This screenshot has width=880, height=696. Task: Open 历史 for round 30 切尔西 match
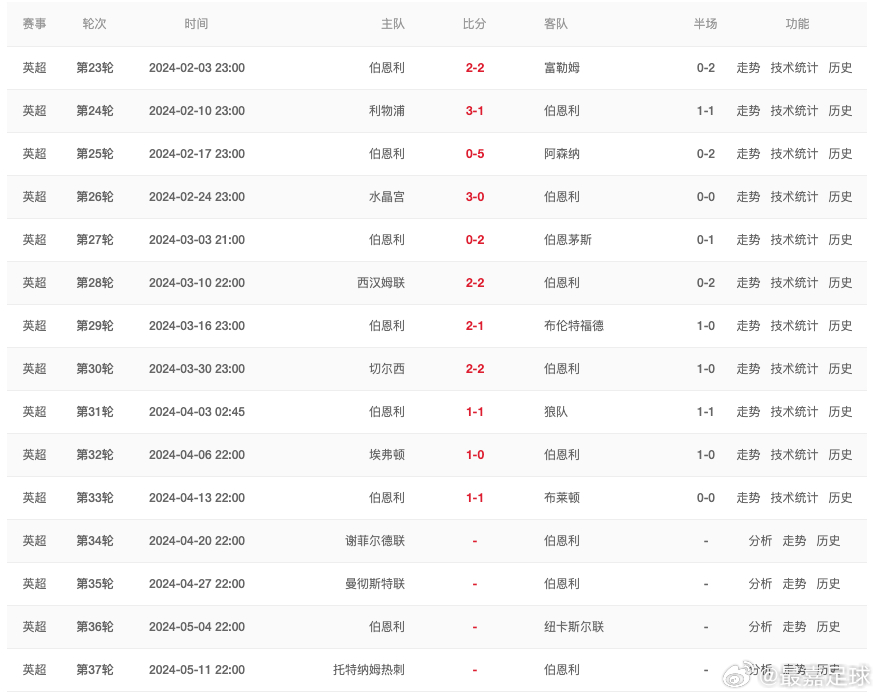tap(840, 369)
